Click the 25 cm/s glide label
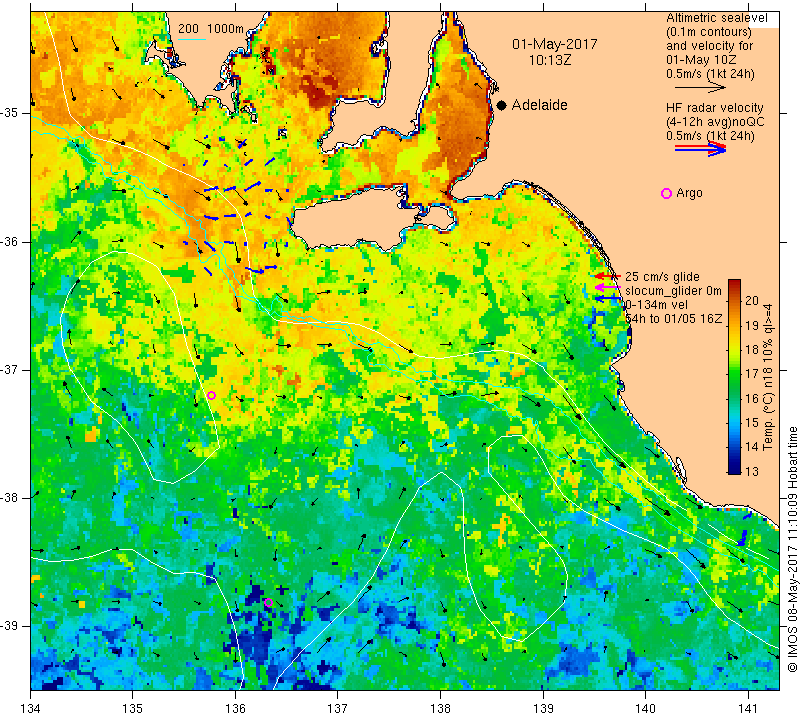The width and height of the screenshot is (800, 720). tap(662, 277)
